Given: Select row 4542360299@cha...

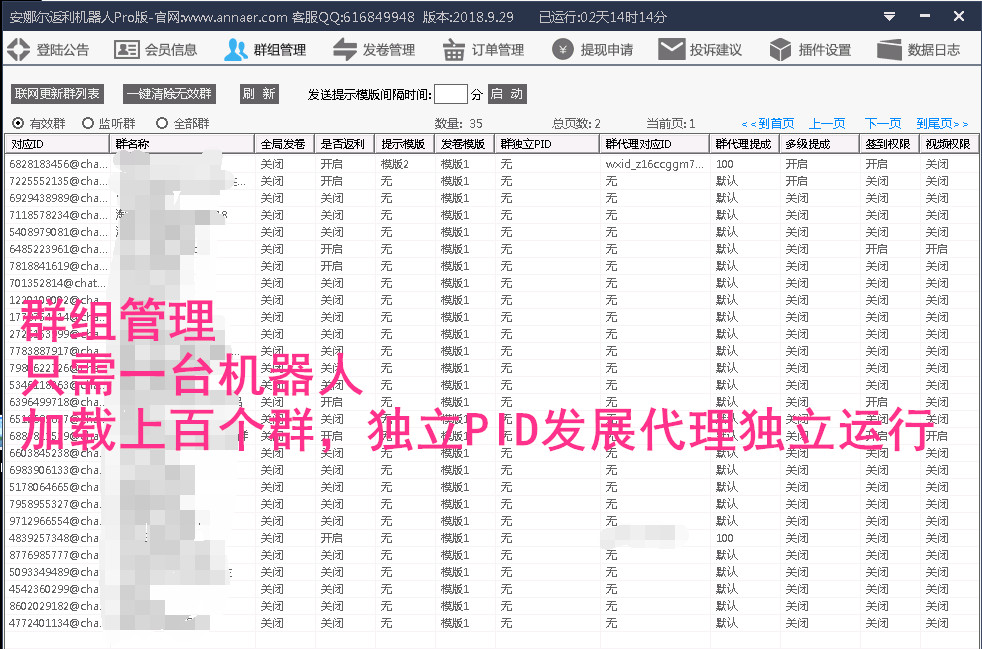Looking at the screenshot, I should [492, 589].
